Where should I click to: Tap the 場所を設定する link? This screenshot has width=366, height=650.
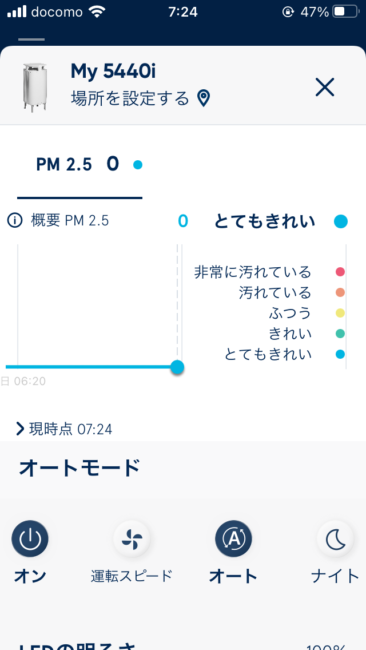coord(130,99)
